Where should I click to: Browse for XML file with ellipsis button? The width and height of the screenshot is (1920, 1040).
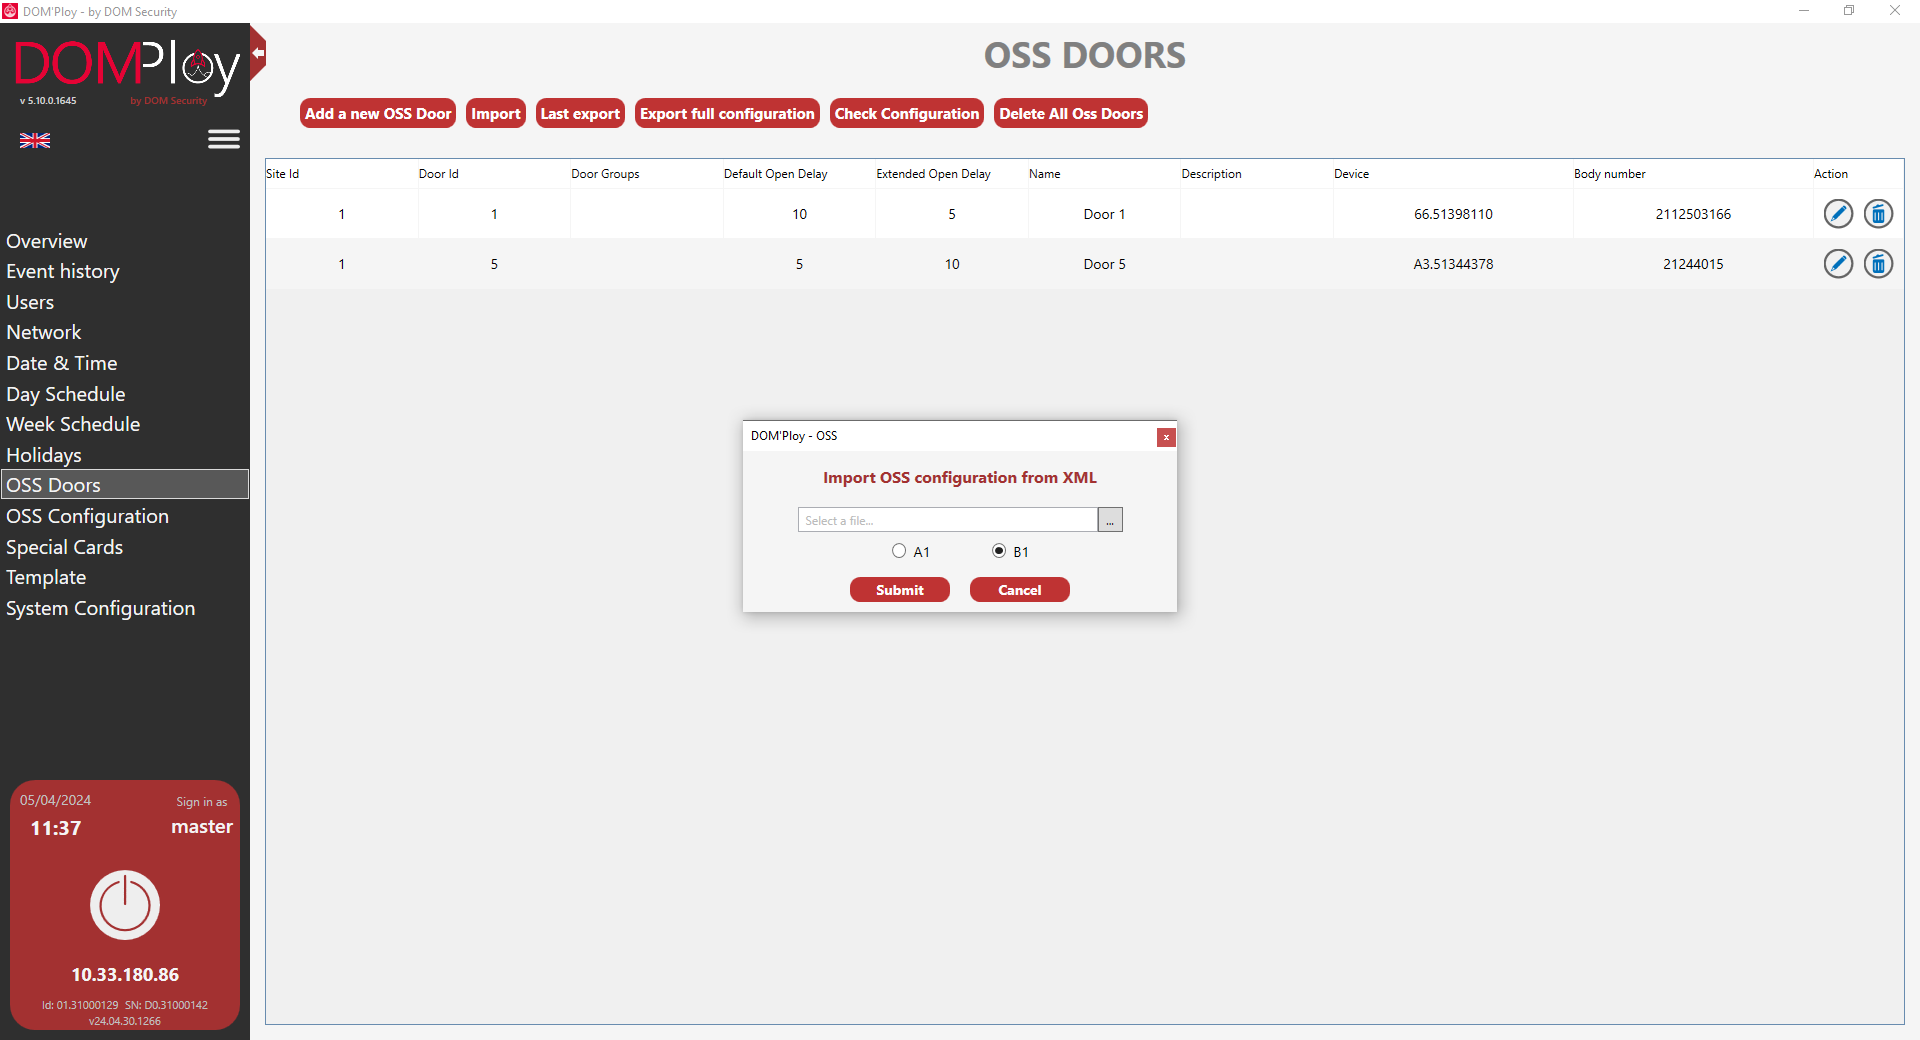point(1110,520)
